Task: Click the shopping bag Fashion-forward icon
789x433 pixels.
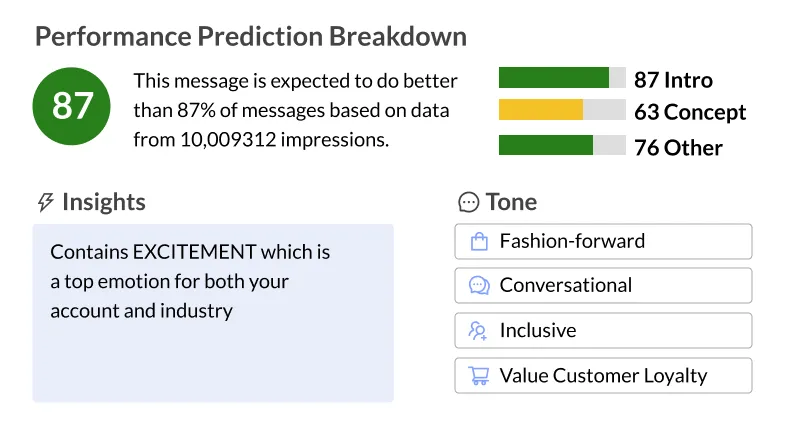Action: click(x=478, y=241)
